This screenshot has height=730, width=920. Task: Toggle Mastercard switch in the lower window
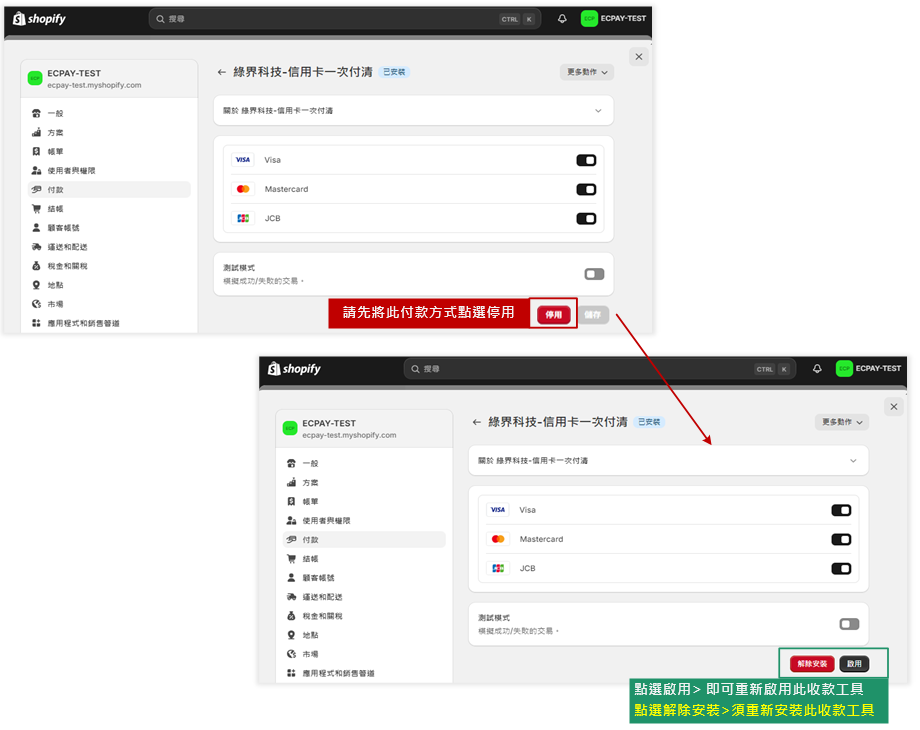[841, 539]
